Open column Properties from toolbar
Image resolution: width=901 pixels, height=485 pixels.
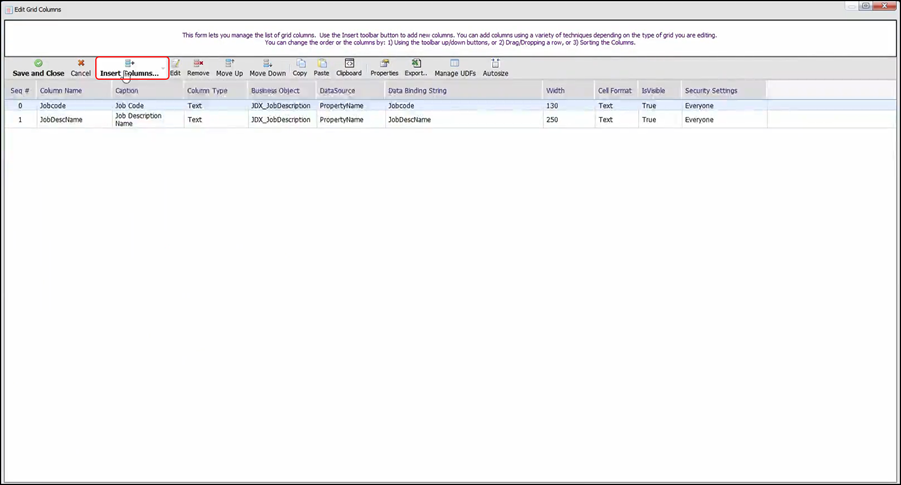384,68
